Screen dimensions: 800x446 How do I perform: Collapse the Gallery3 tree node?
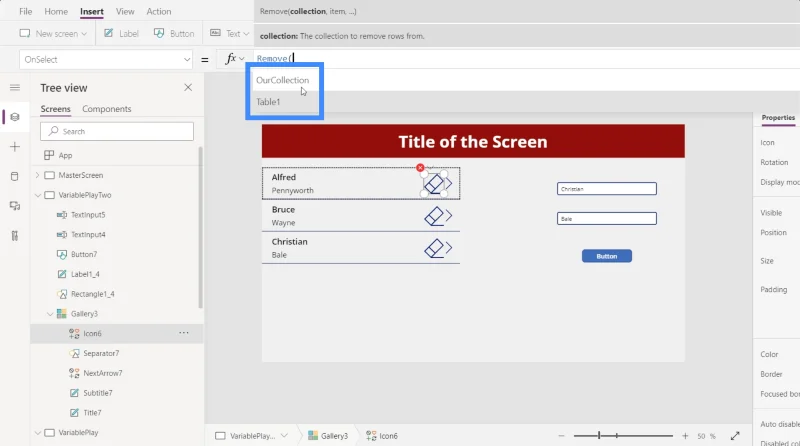[50, 314]
